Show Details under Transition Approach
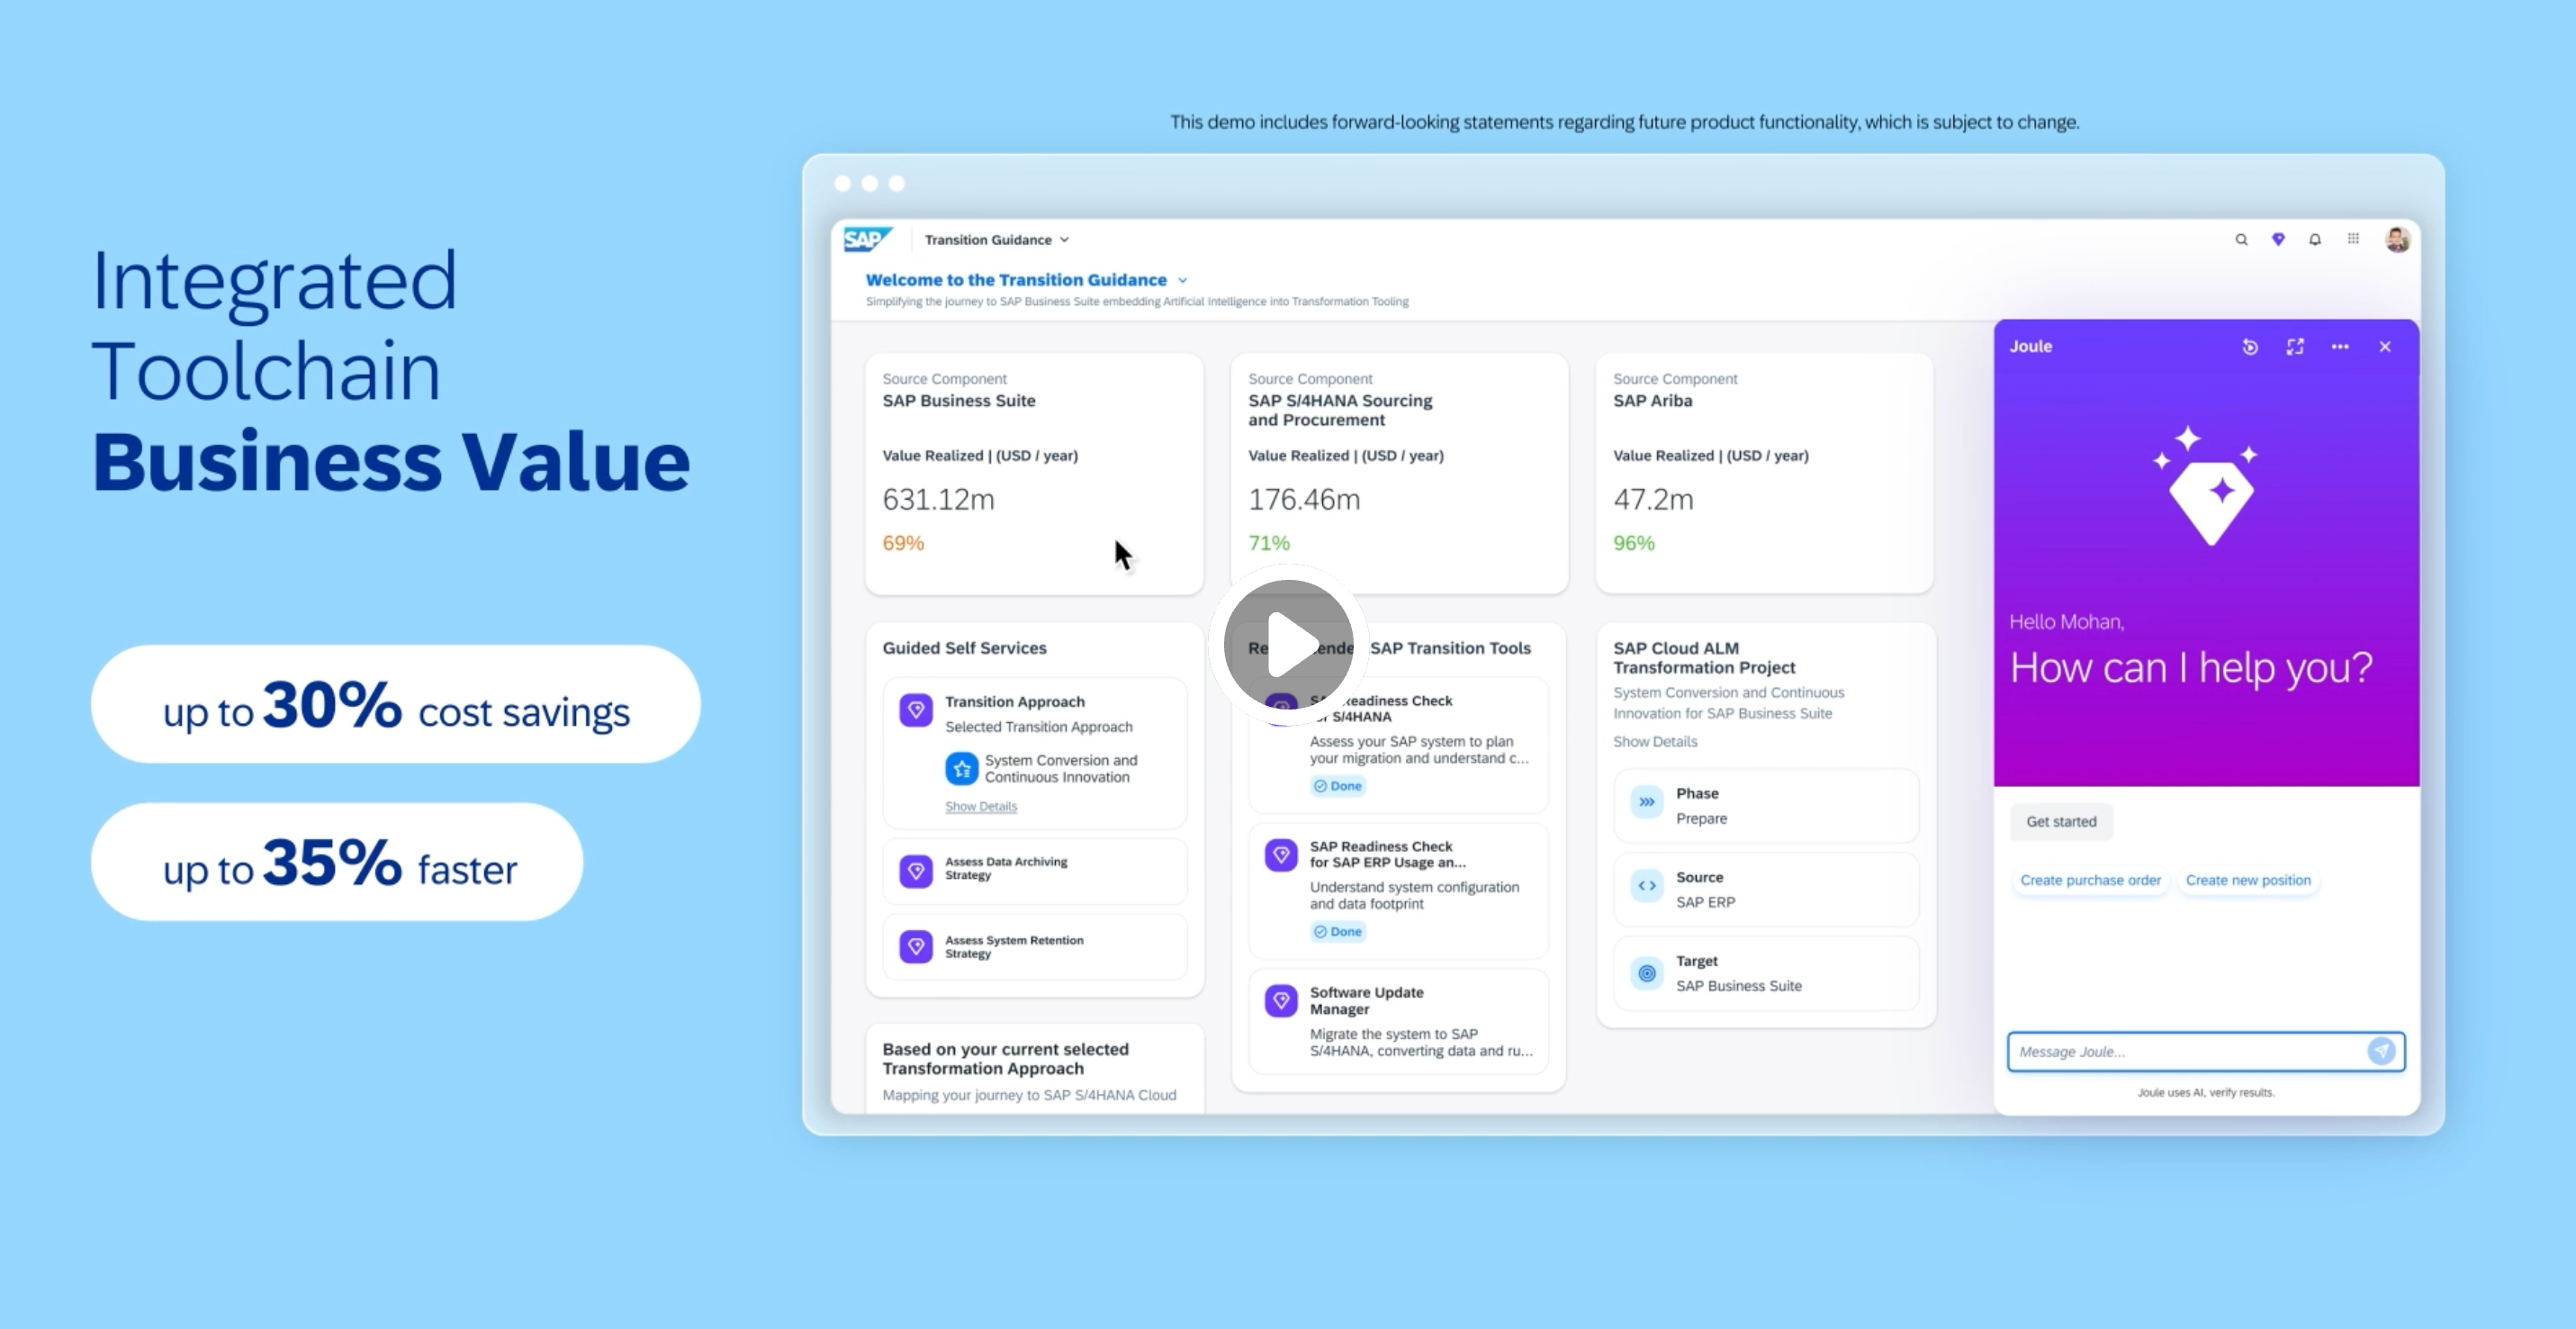This screenshot has width=2576, height=1329. (x=980, y=807)
